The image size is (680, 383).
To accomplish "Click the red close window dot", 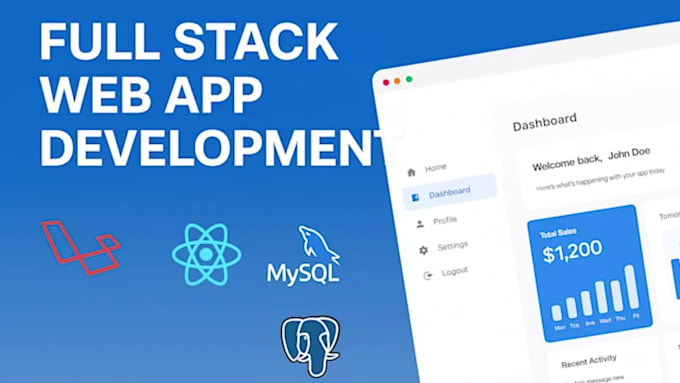I will 386,82.
